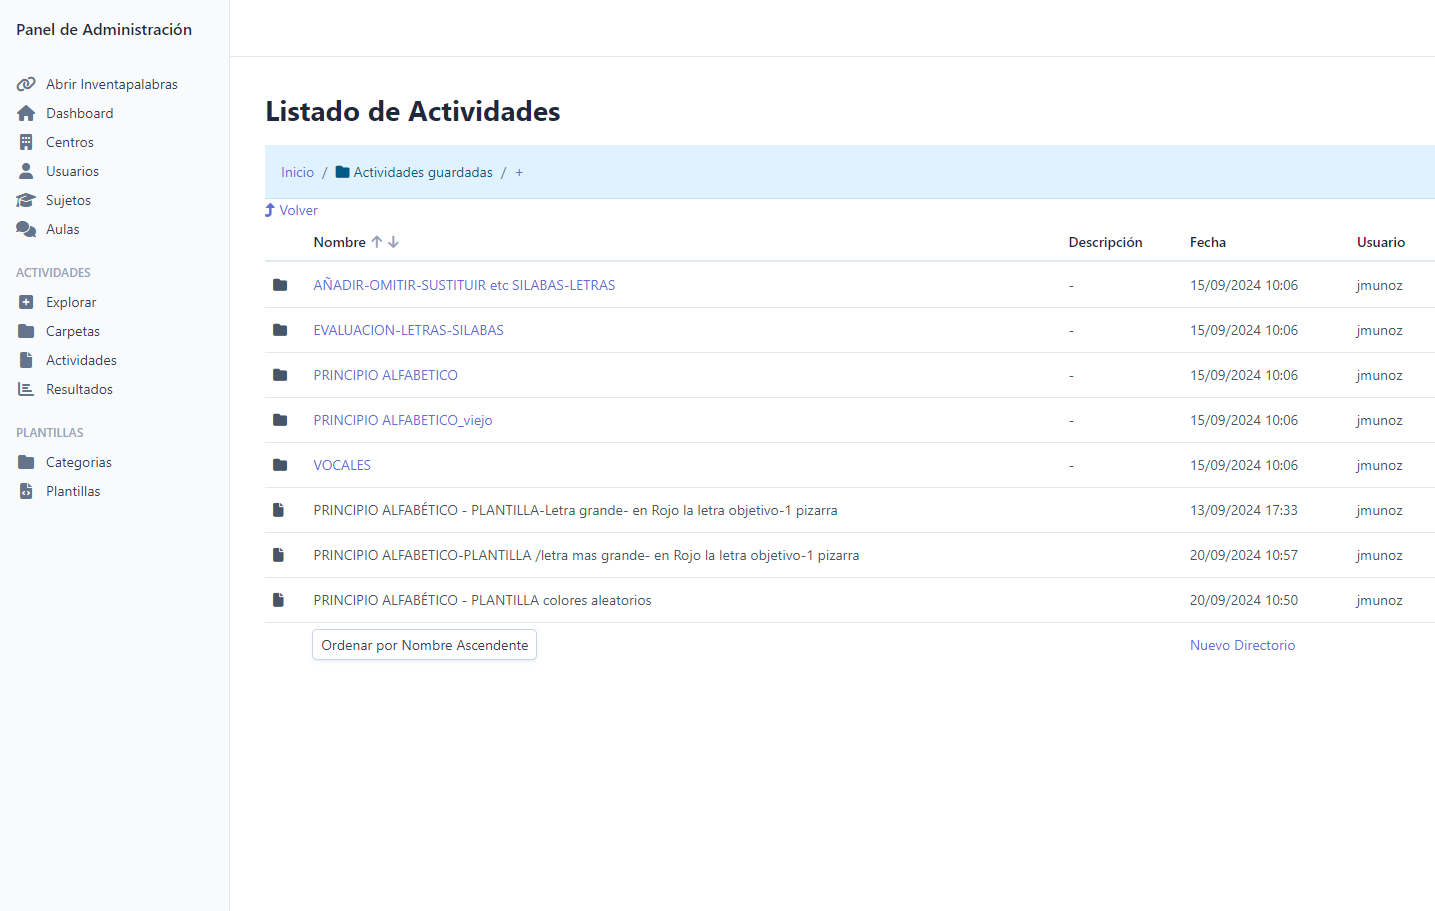The image size is (1435, 911).
Task: Click Nuevo Directorio link
Action: (1242, 645)
